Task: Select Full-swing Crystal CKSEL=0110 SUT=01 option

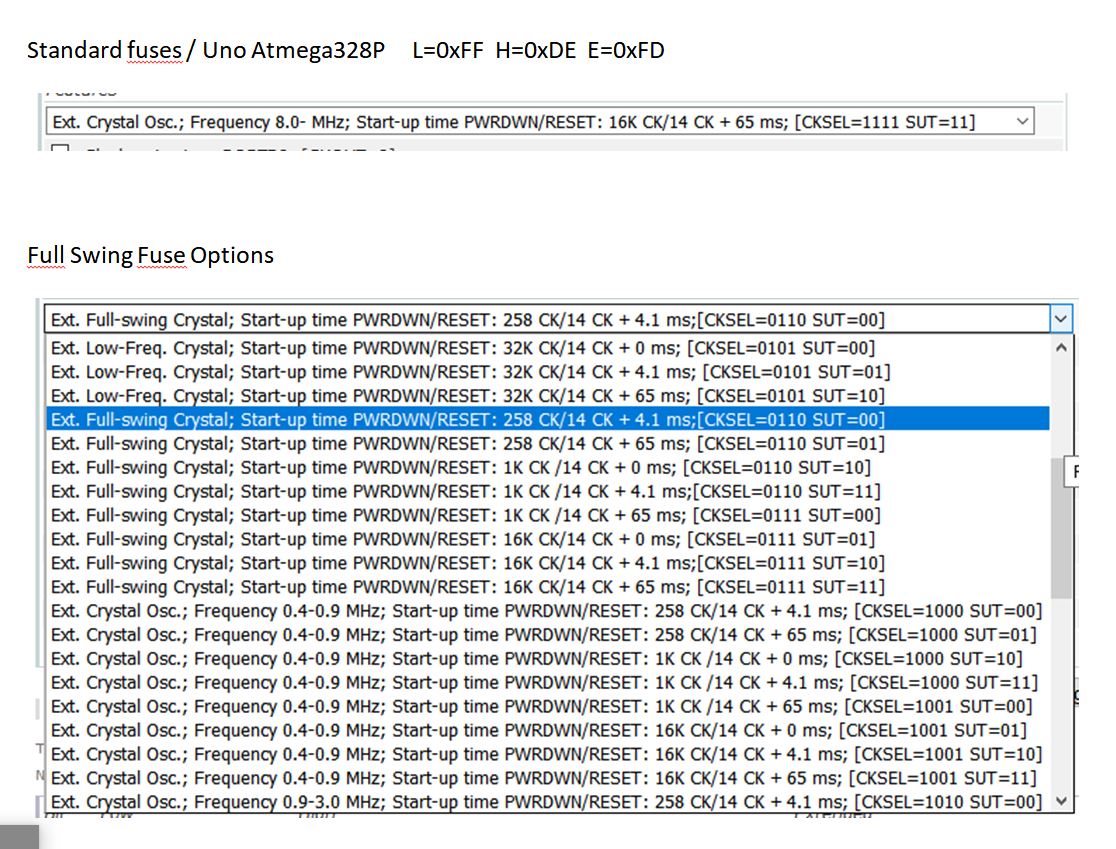Action: click(547, 443)
